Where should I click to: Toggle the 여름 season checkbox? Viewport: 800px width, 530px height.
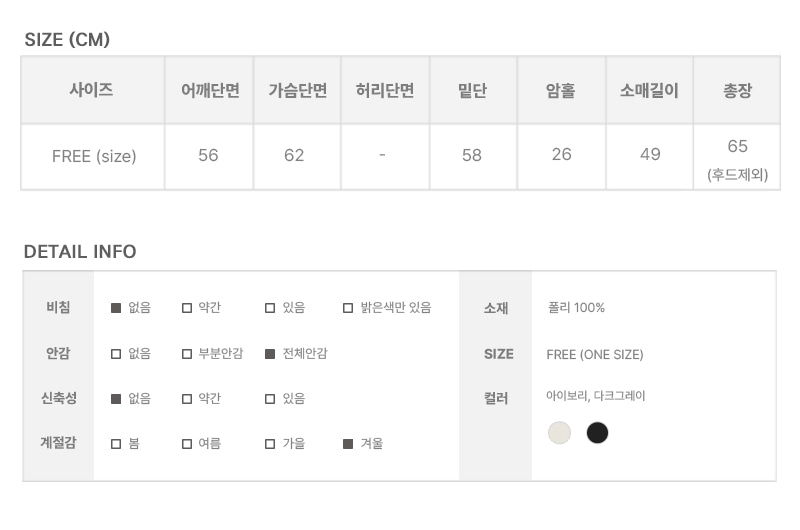click(187, 444)
